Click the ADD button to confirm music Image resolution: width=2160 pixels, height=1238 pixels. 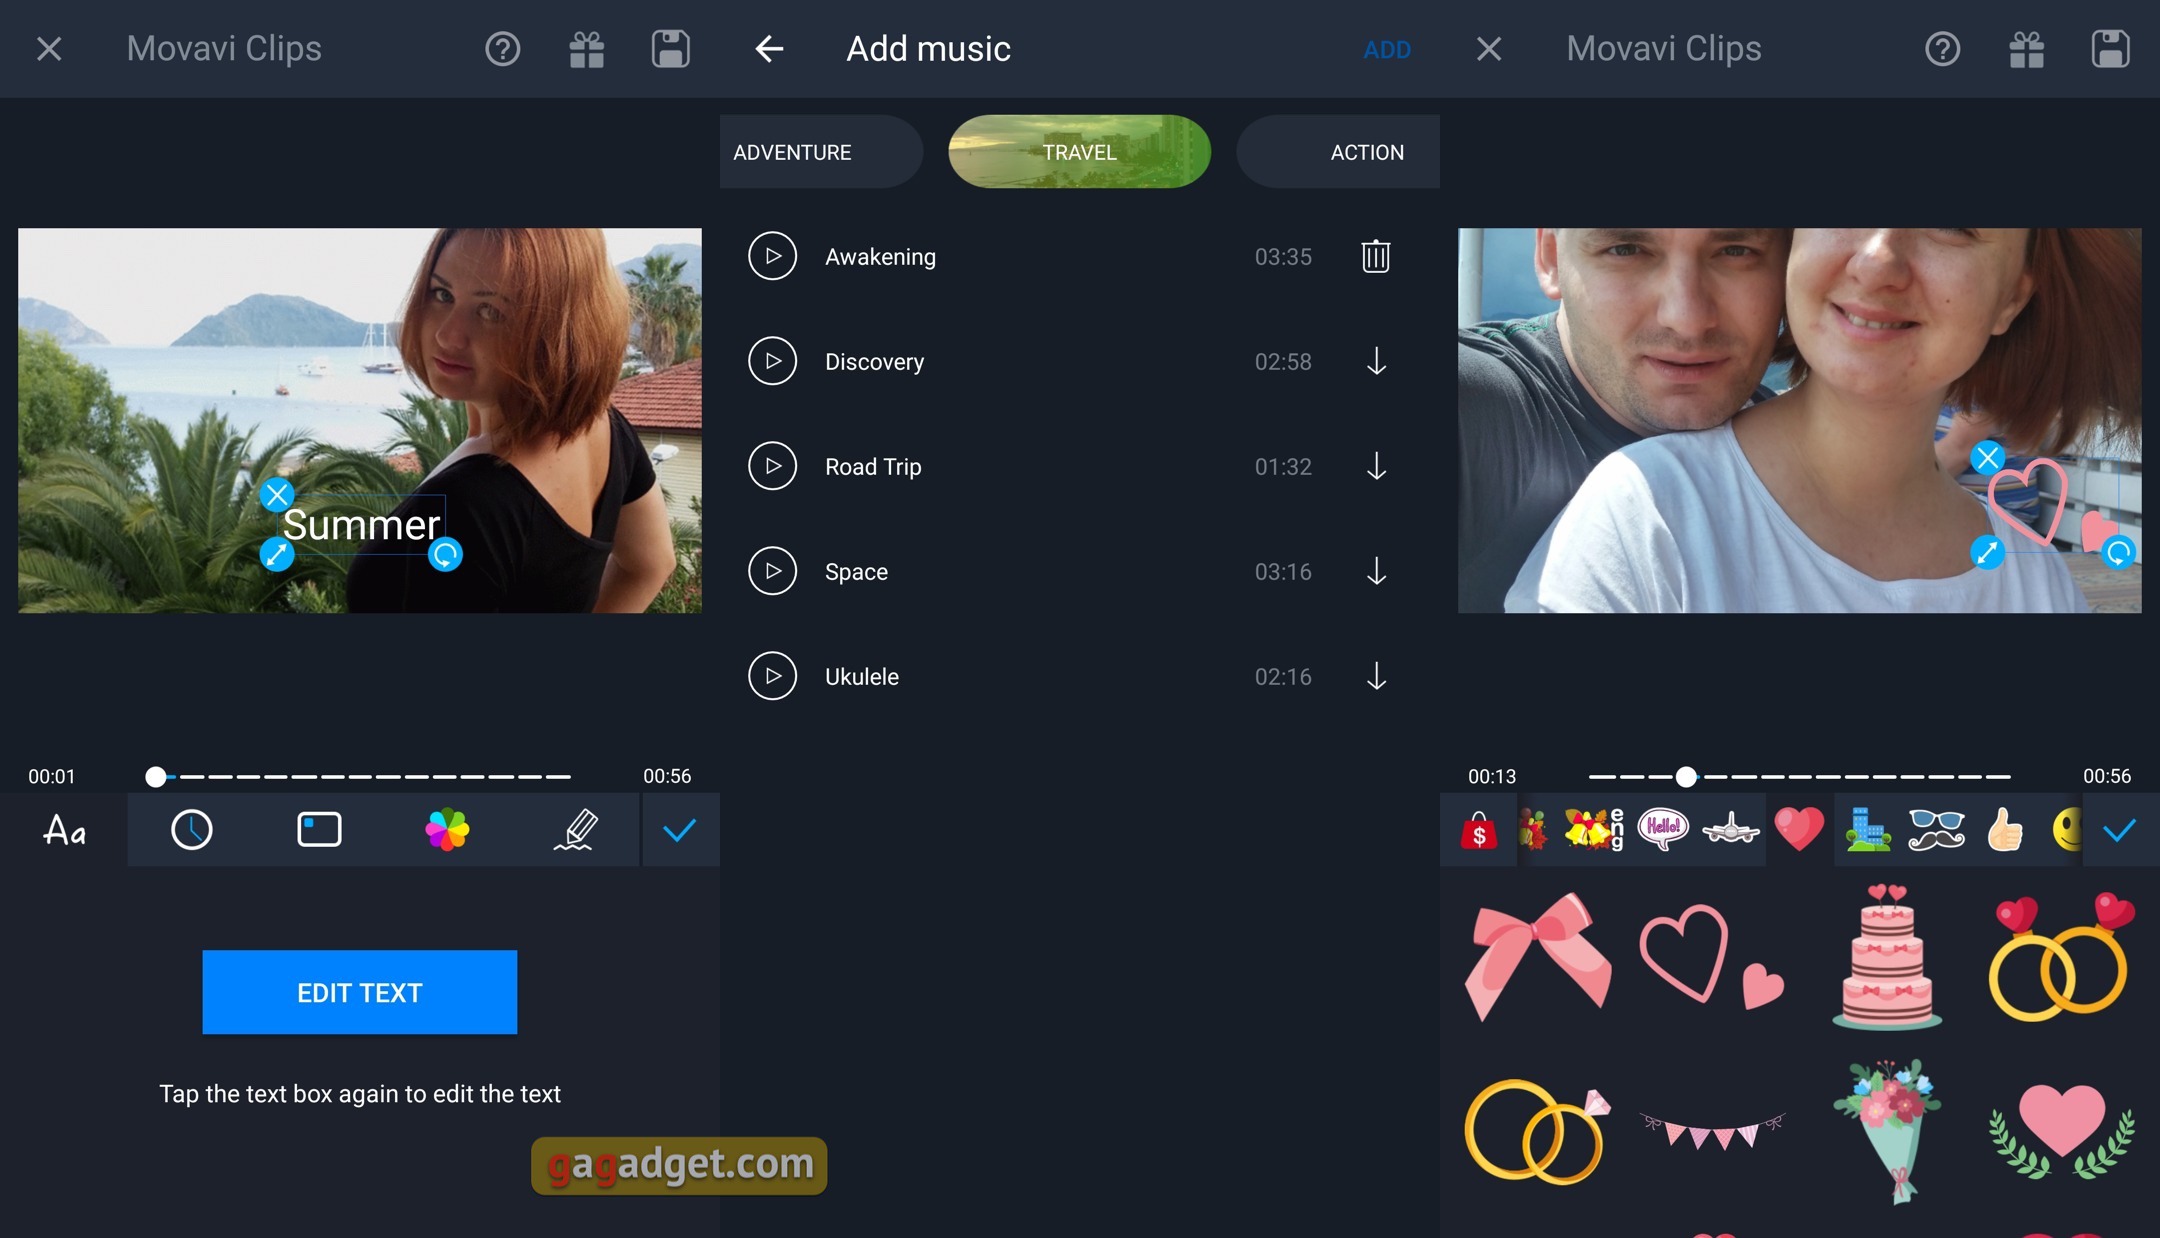(1383, 47)
